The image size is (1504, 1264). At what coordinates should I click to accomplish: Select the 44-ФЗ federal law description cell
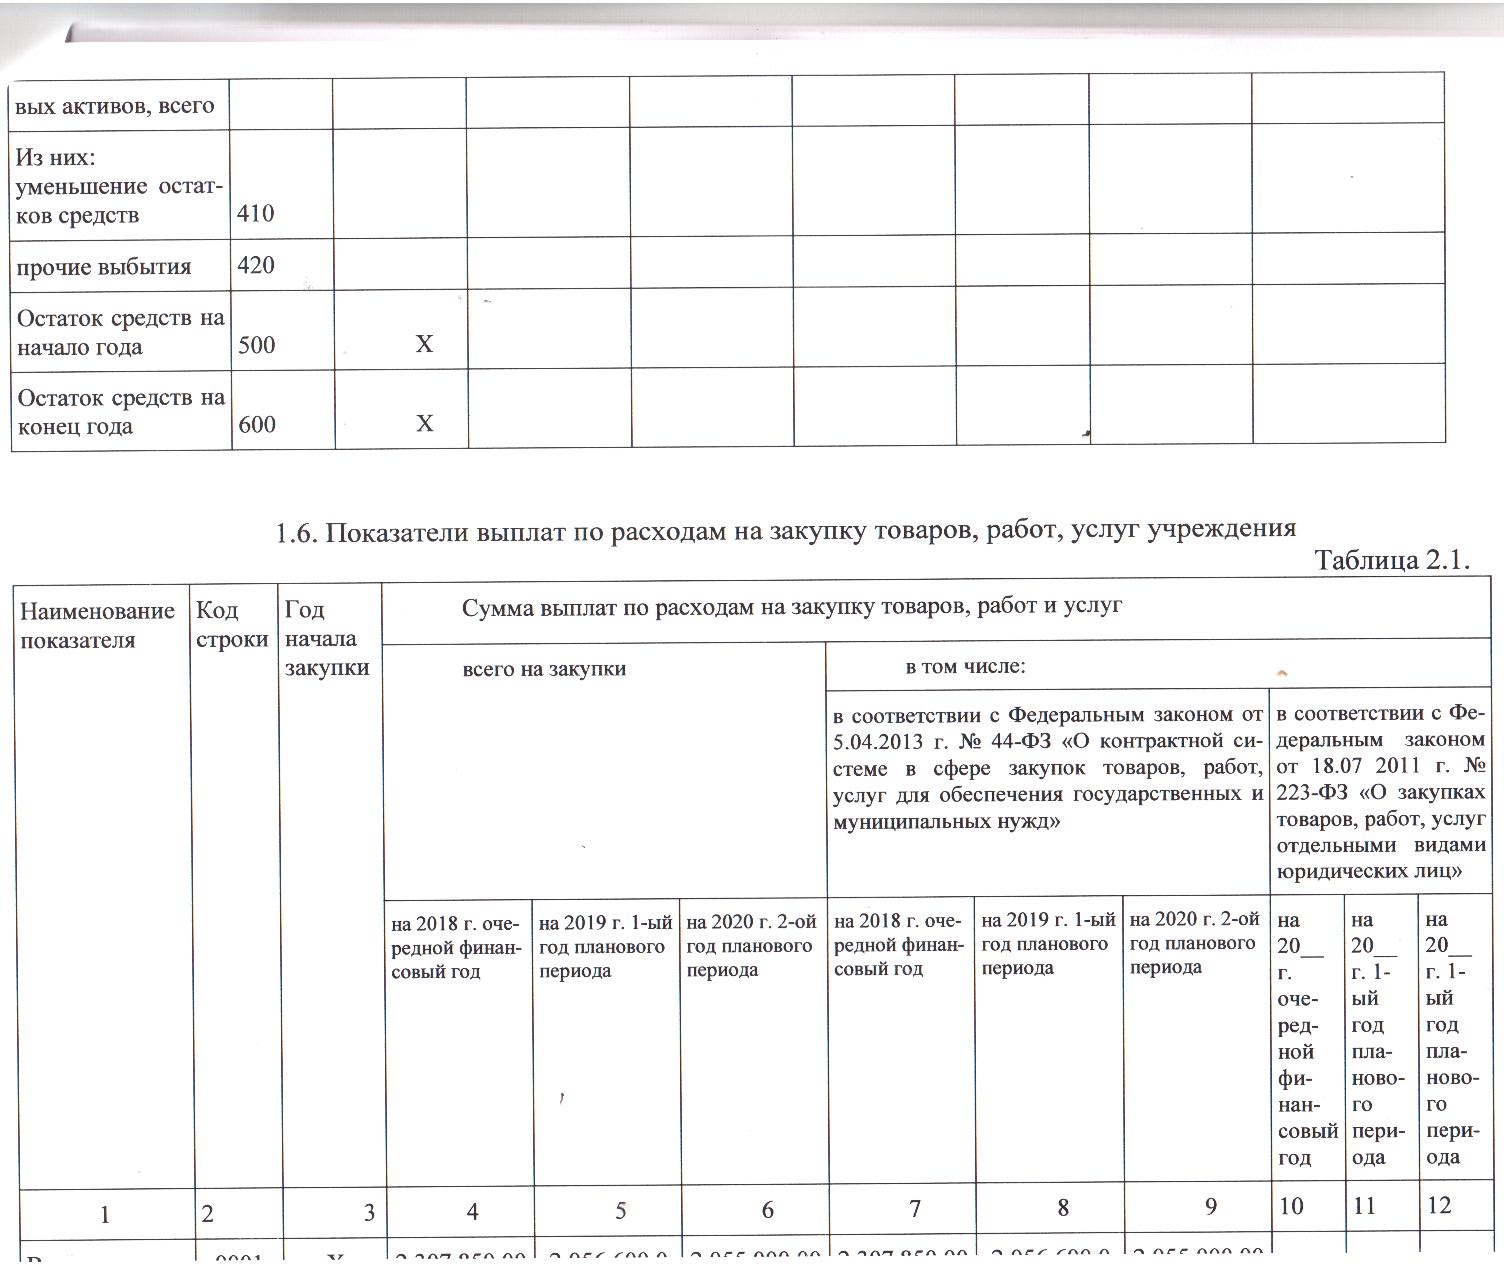tap(1048, 768)
